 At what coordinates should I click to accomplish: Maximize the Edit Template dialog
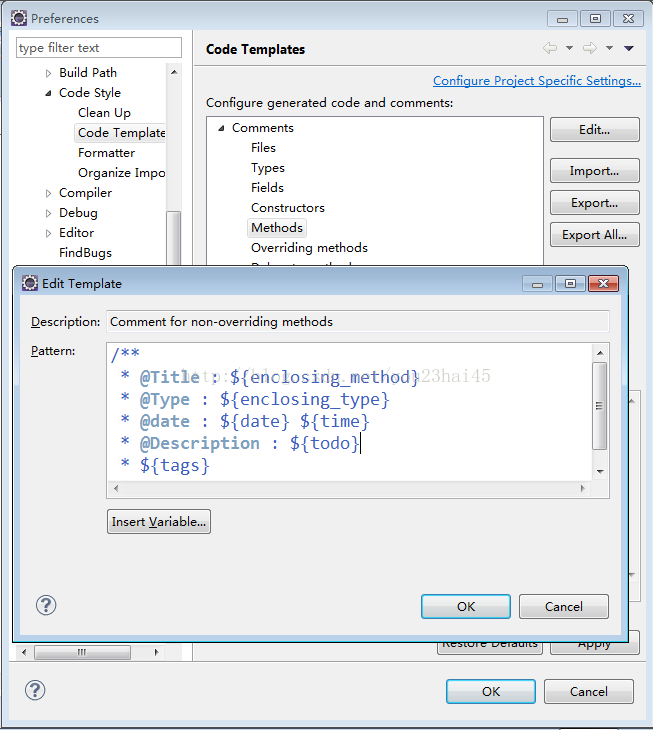(570, 284)
